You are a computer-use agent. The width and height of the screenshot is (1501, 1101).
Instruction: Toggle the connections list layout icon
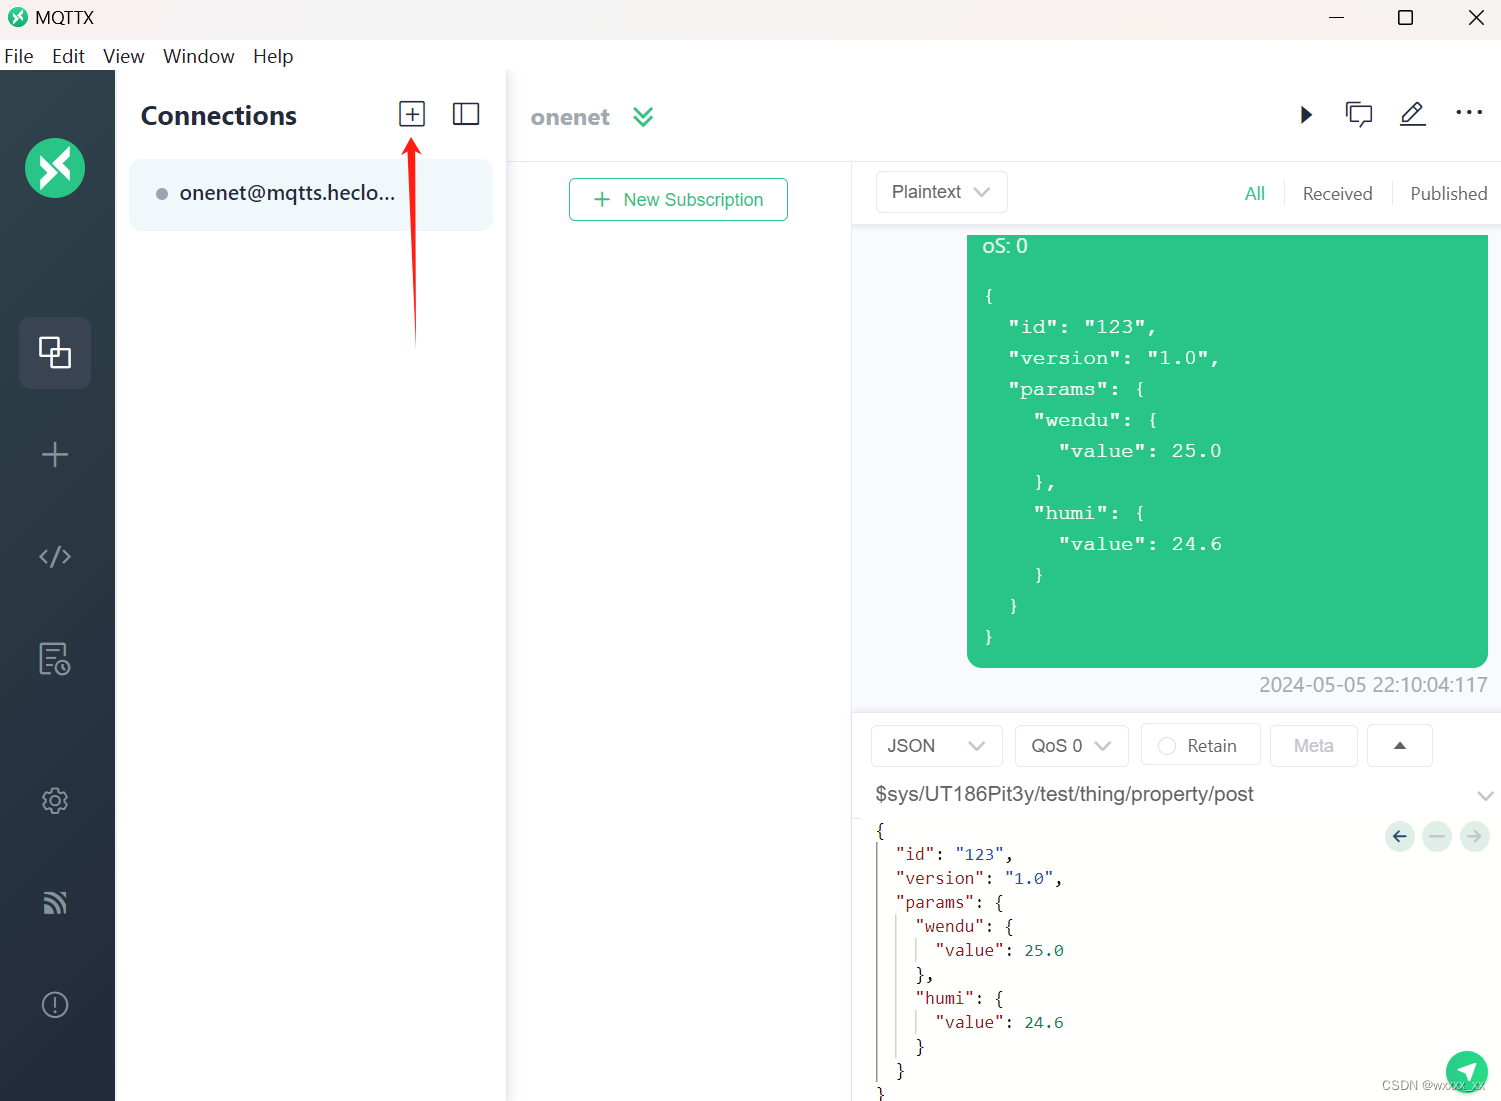pyautogui.click(x=466, y=114)
